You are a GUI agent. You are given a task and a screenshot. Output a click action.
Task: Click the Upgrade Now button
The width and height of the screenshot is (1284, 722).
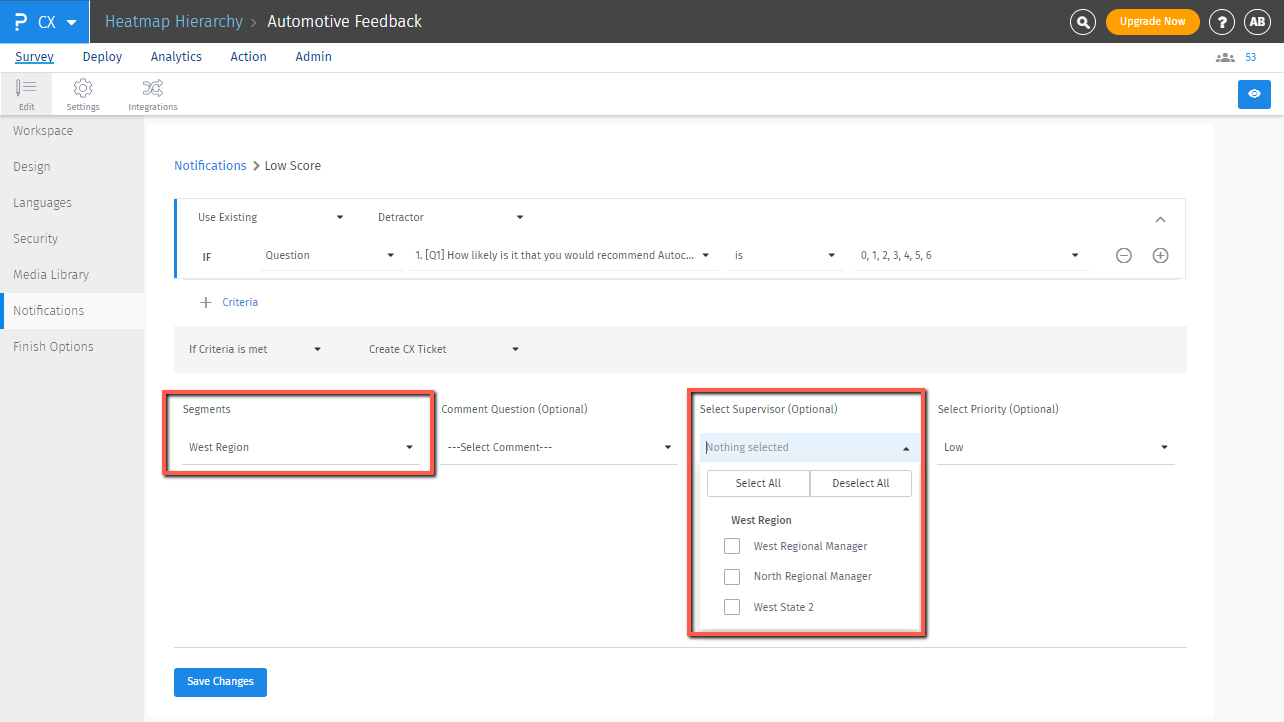pyautogui.click(x=1152, y=21)
